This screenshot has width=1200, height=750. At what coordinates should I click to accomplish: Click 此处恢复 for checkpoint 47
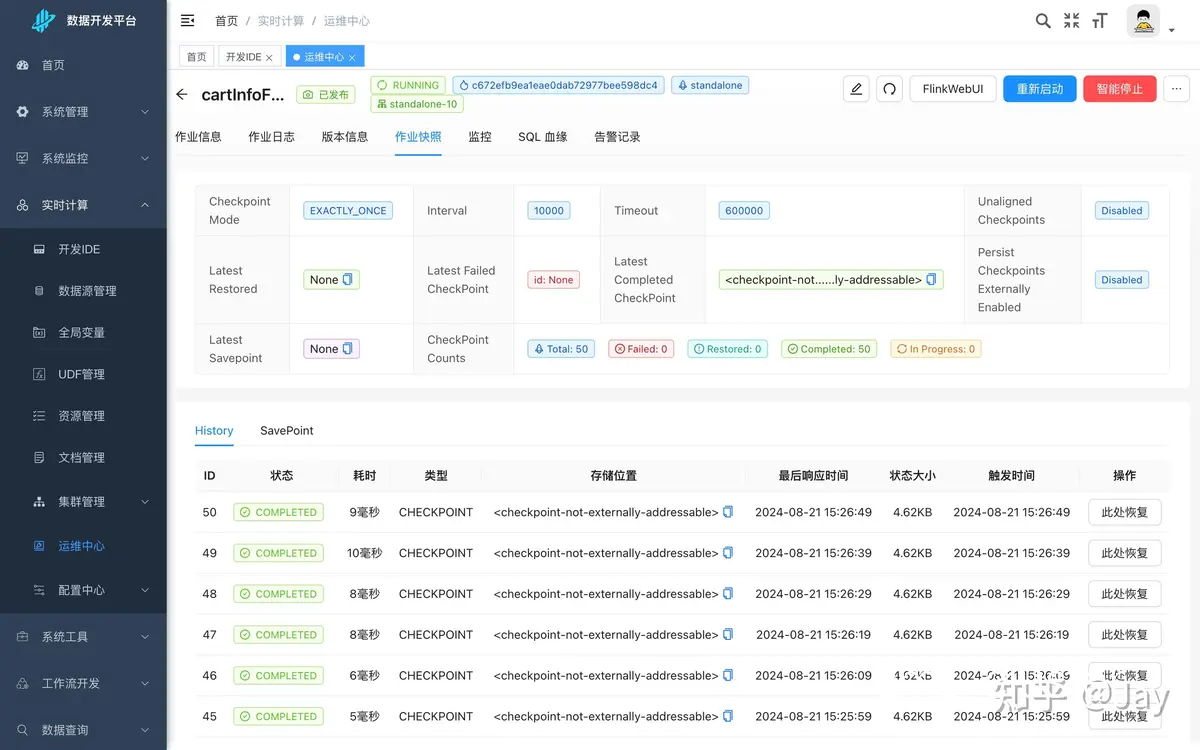point(1124,634)
